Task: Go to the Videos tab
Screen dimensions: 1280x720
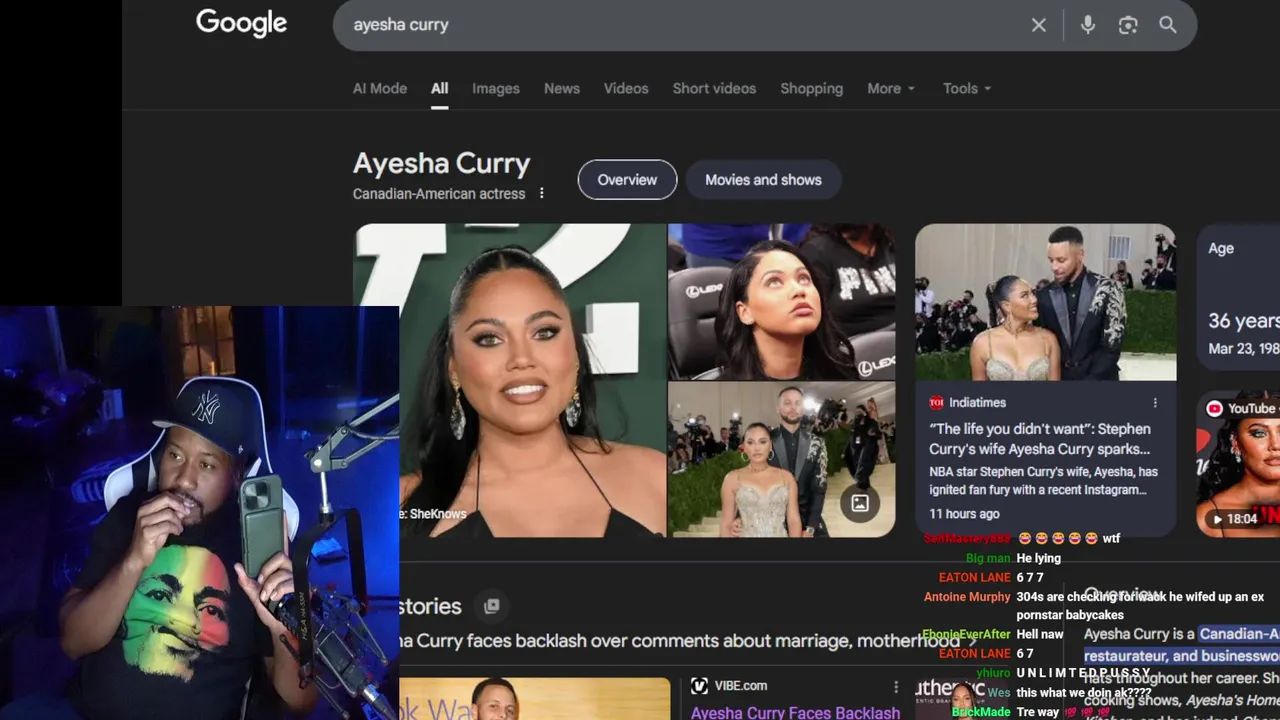Action: tap(626, 88)
